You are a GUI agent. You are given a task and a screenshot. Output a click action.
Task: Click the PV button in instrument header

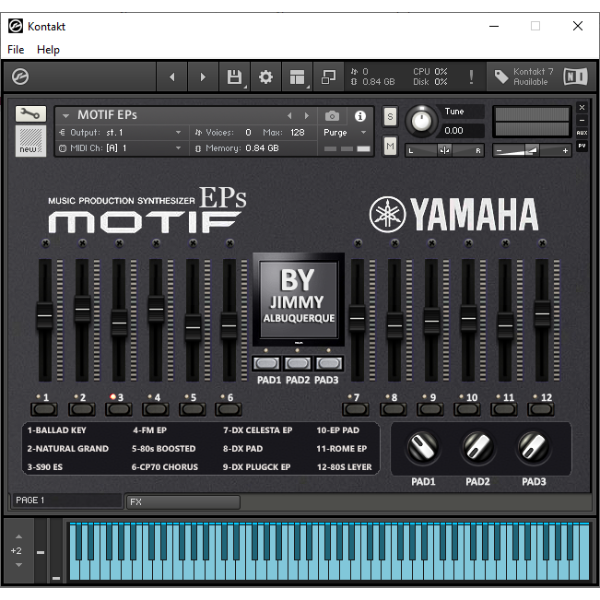[582, 146]
